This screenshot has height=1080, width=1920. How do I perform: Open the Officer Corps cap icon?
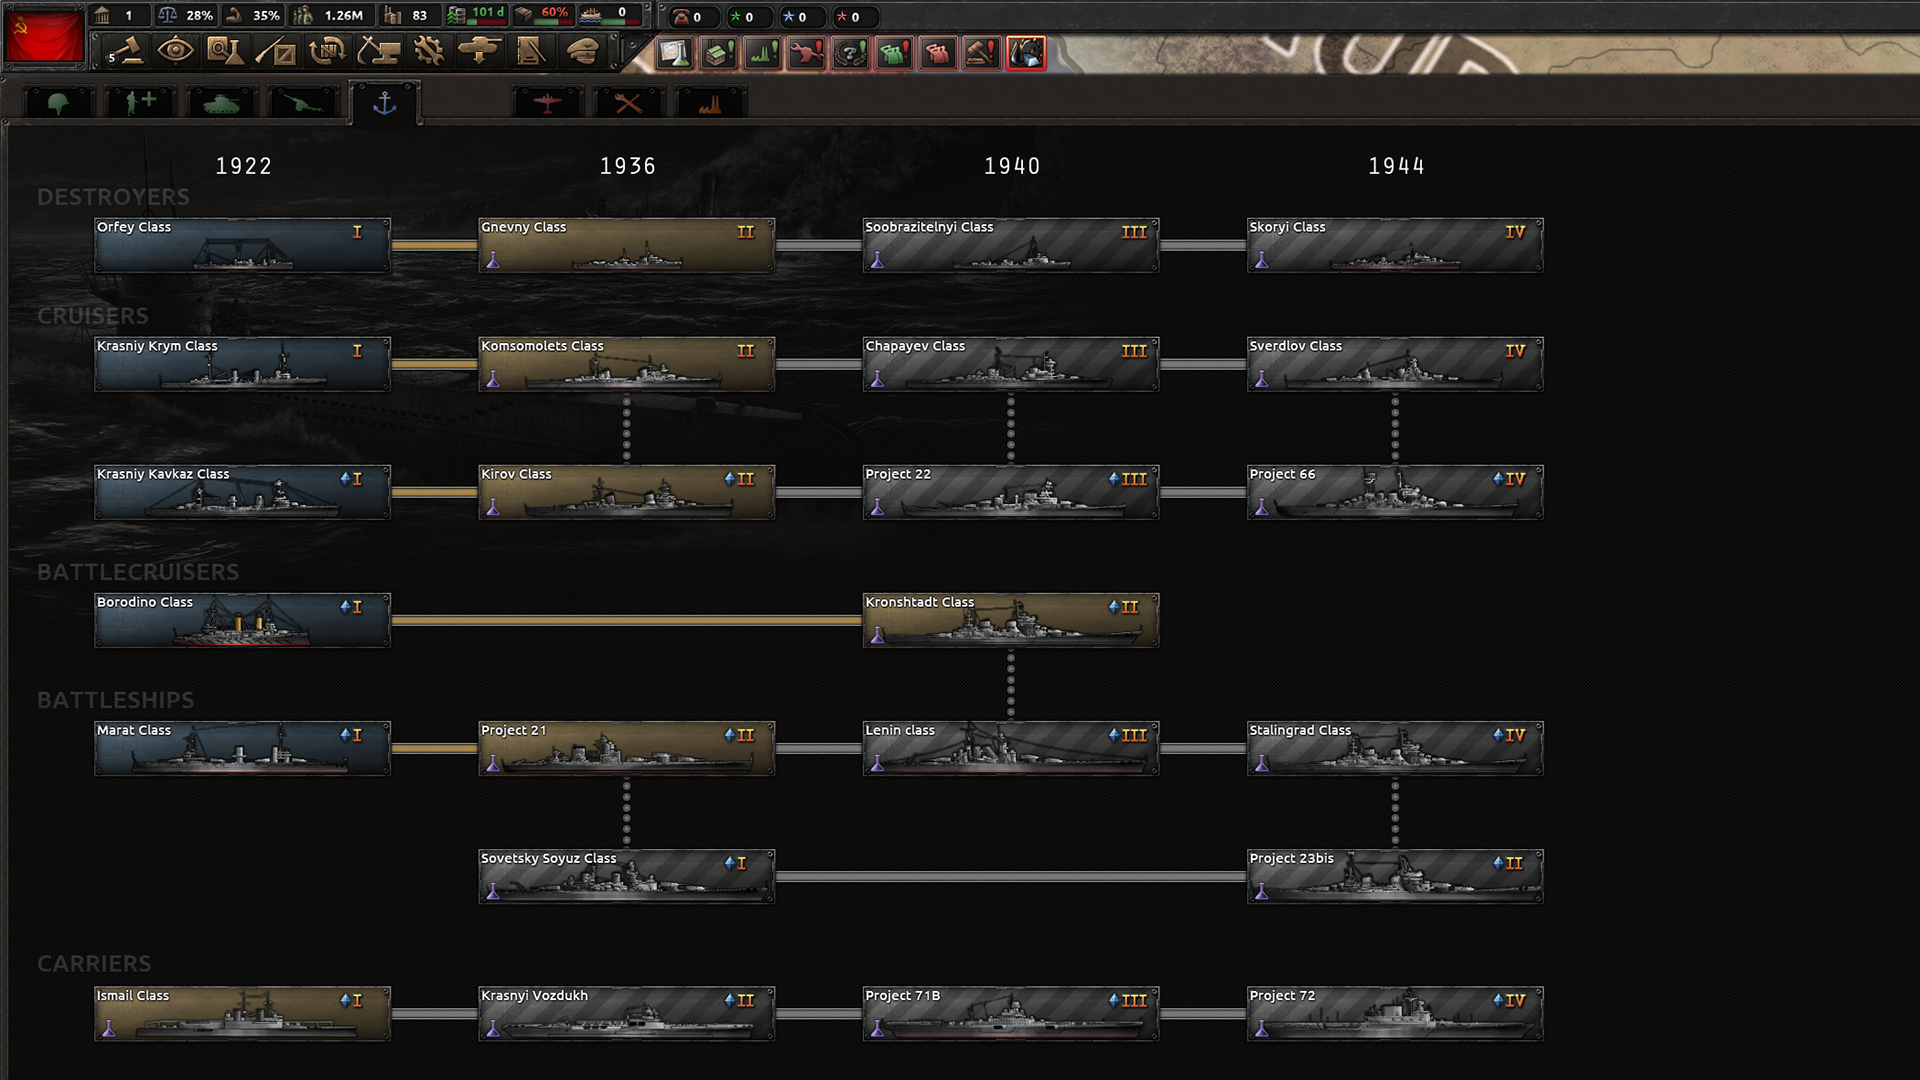pyautogui.click(x=581, y=50)
